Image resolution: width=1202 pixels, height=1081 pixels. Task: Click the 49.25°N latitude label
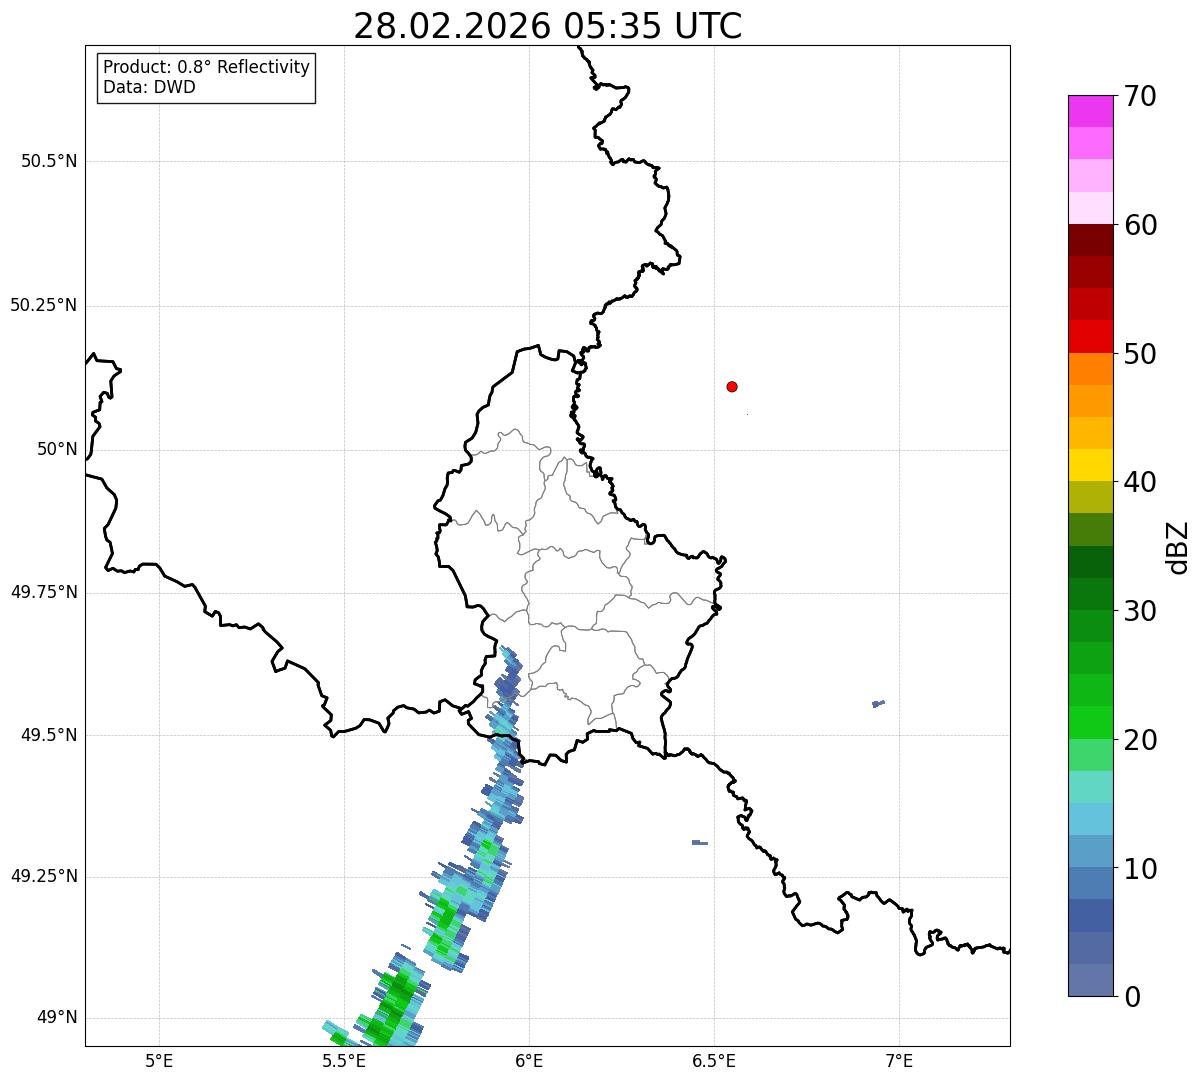(x=43, y=876)
